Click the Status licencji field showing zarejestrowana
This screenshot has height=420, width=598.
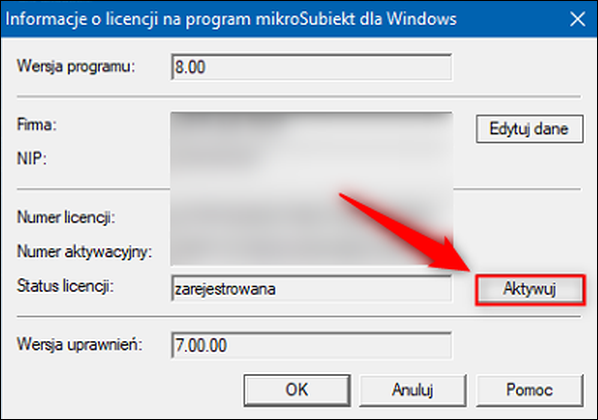pyautogui.click(x=311, y=289)
